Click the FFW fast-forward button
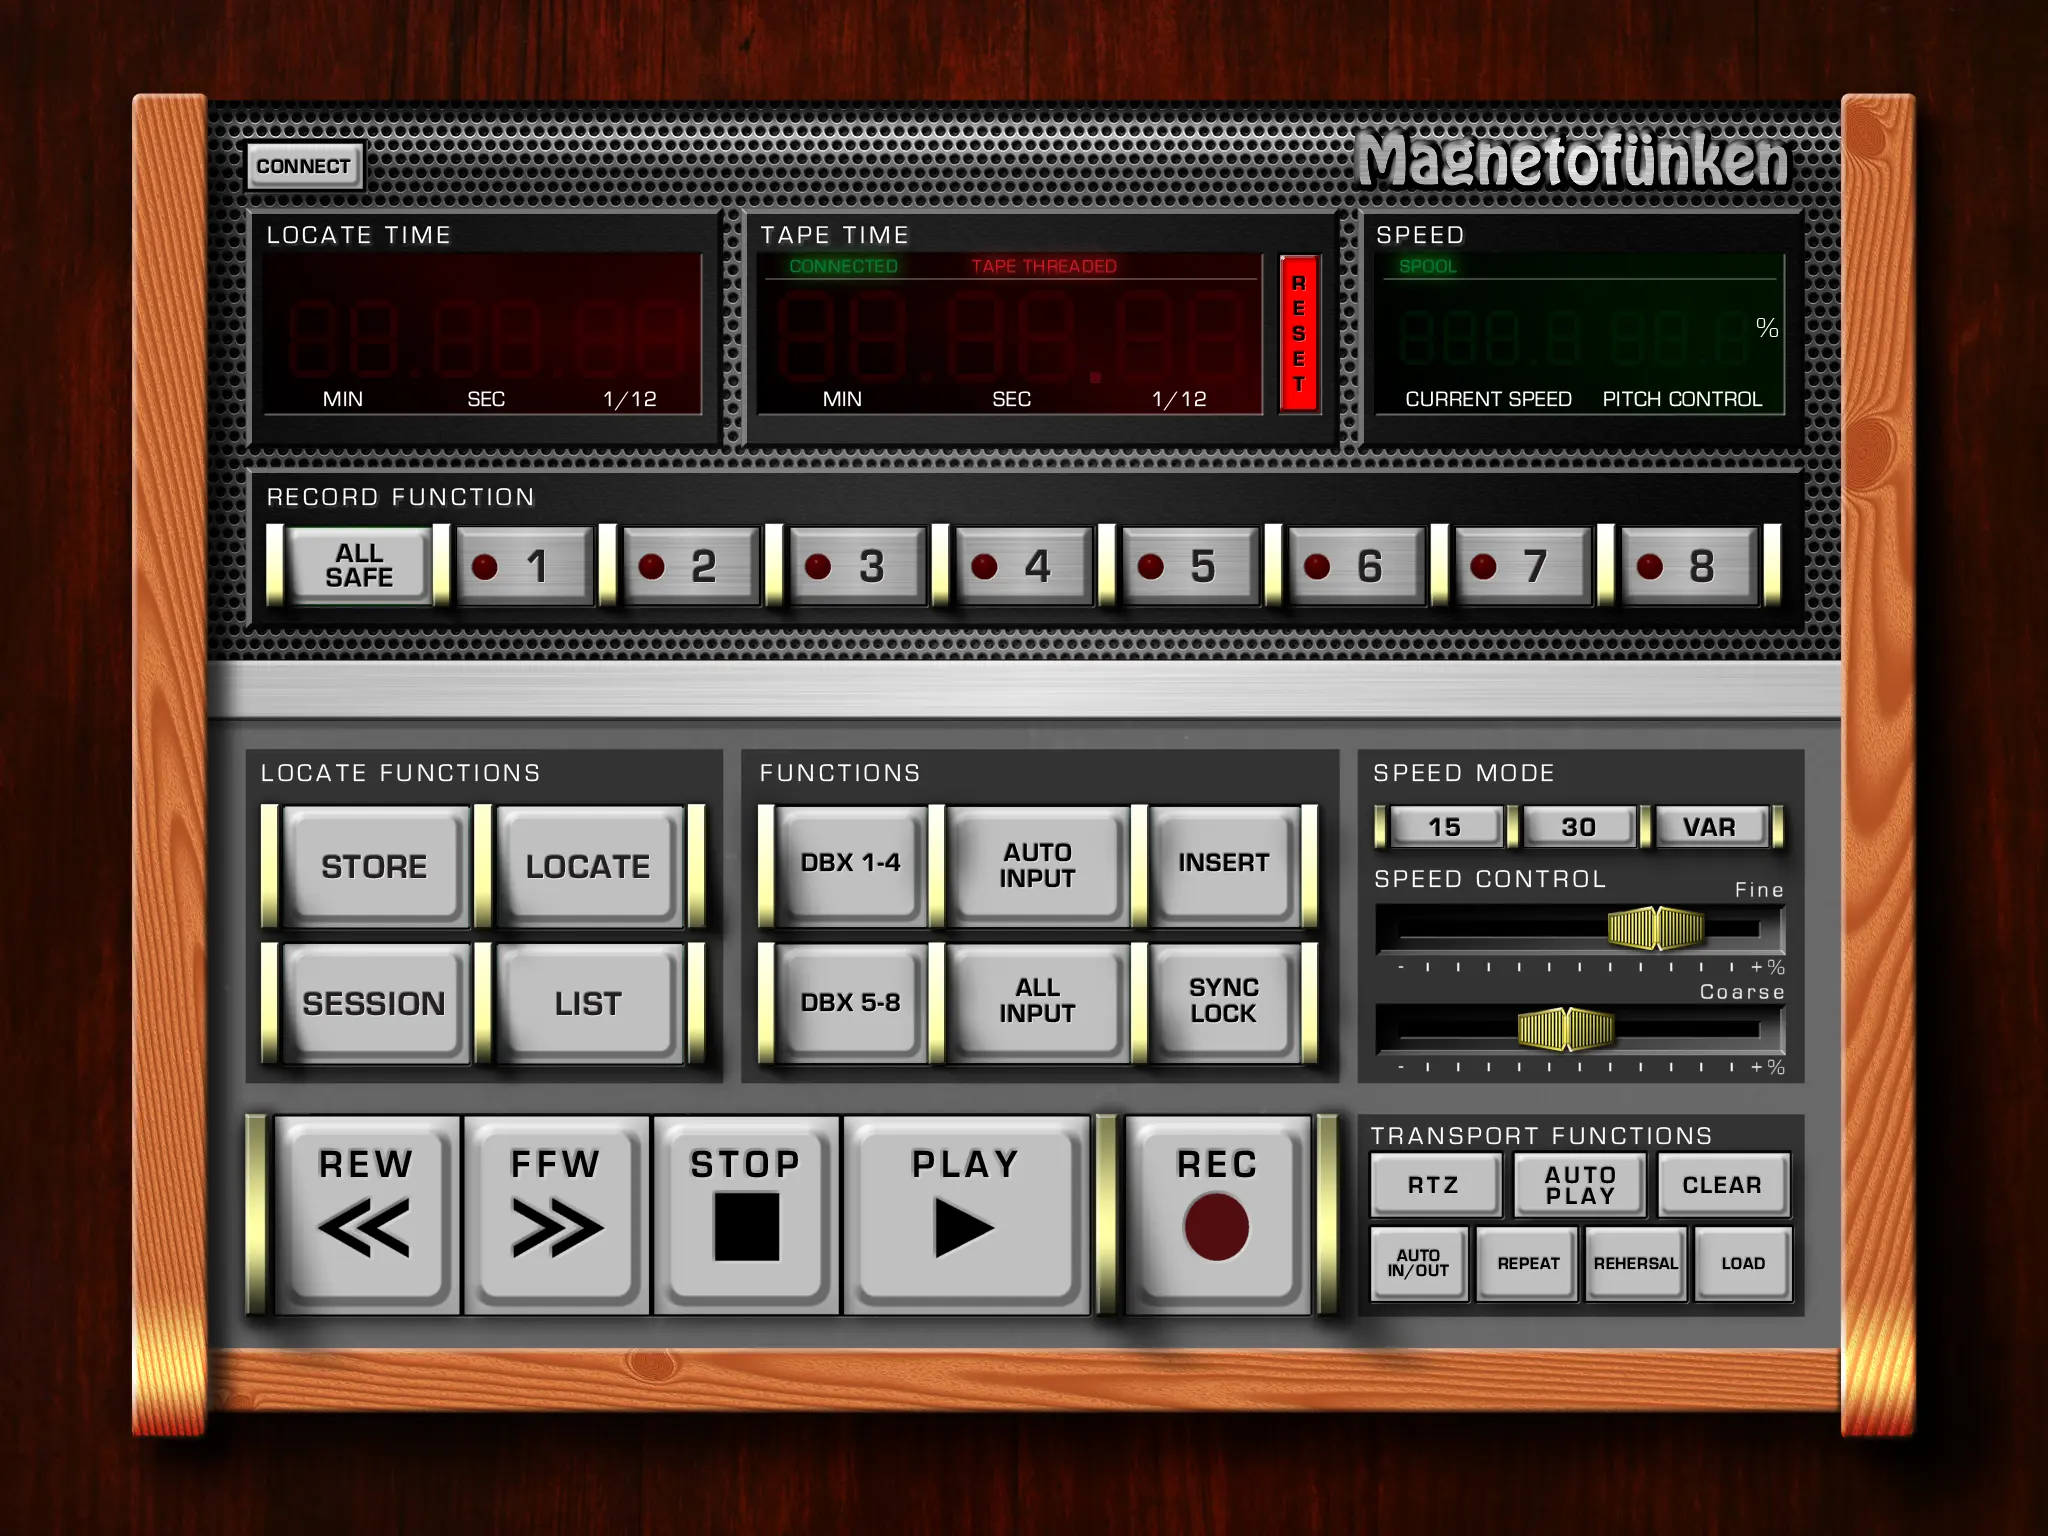 tap(556, 1214)
